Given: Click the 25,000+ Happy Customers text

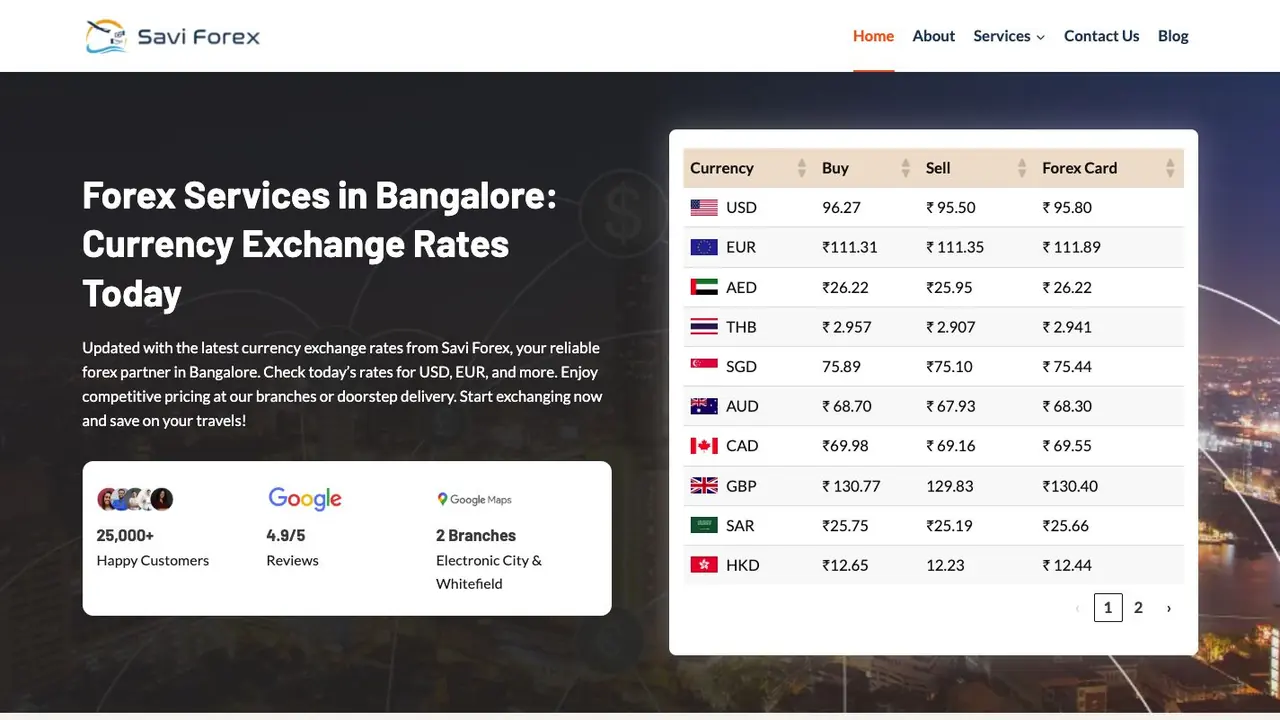Looking at the screenshot, I should pos(153,548).
